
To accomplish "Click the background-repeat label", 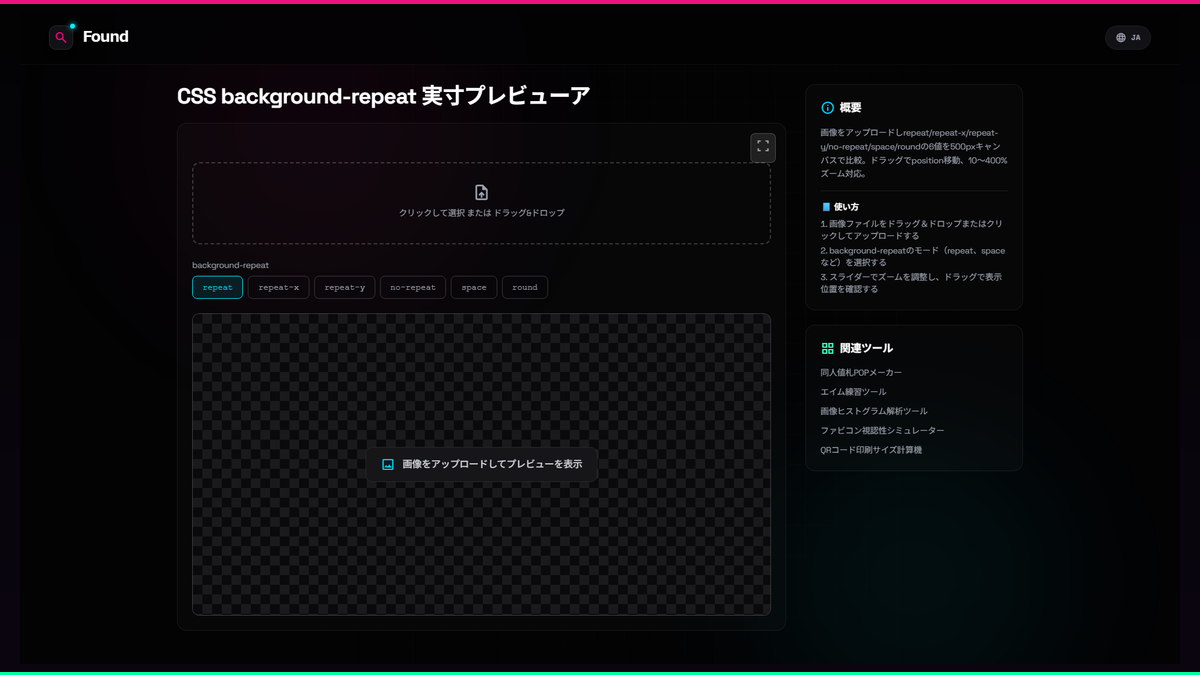I will pos(230,265).
